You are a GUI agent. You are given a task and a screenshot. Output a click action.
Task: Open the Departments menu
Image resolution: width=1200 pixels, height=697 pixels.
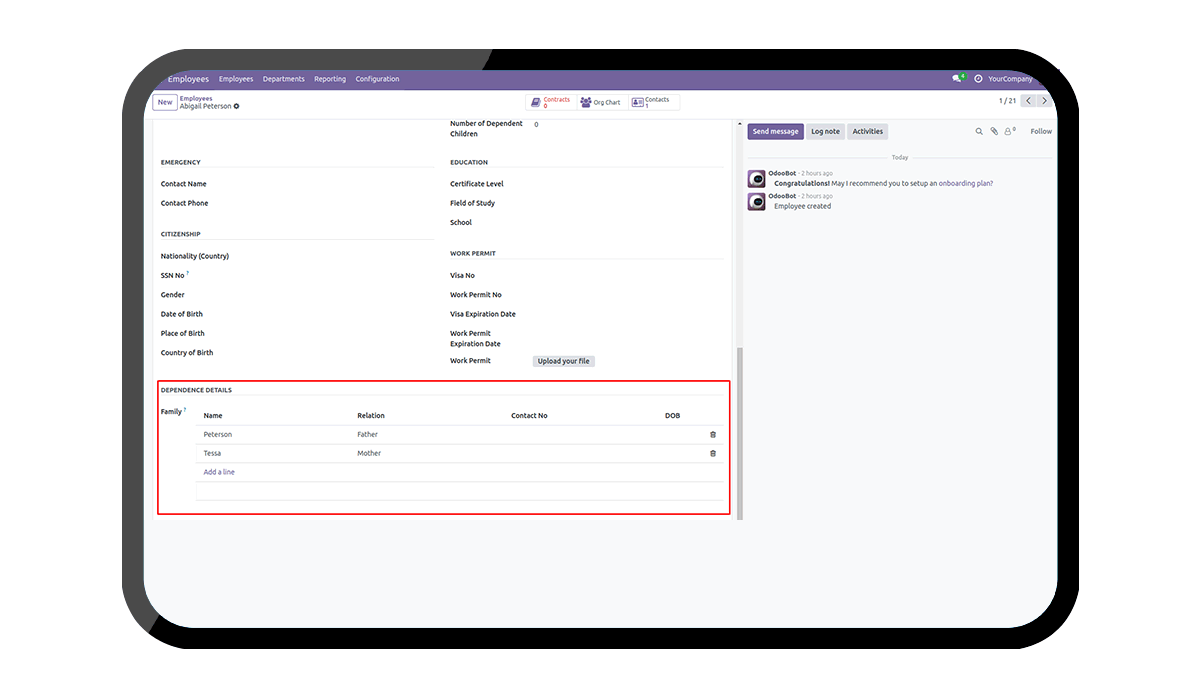(x=284, y=79)
